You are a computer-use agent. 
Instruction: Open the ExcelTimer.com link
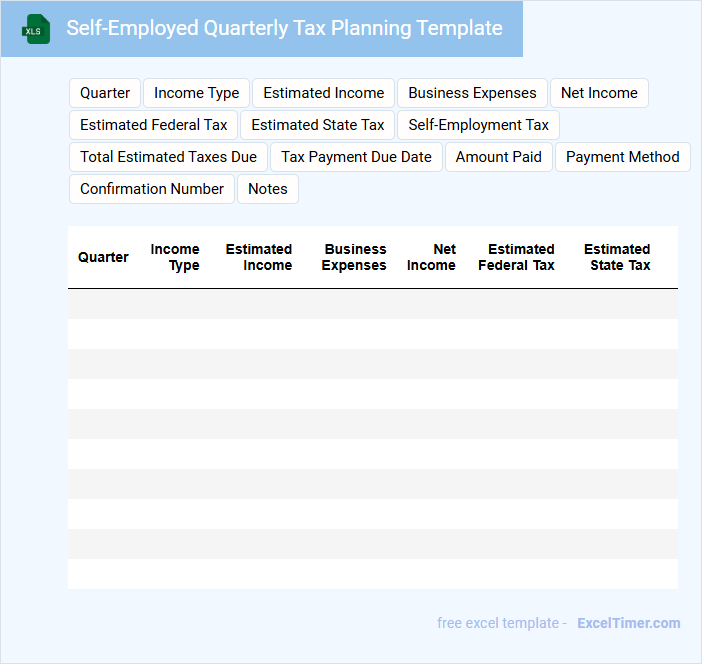pos(629,623)
